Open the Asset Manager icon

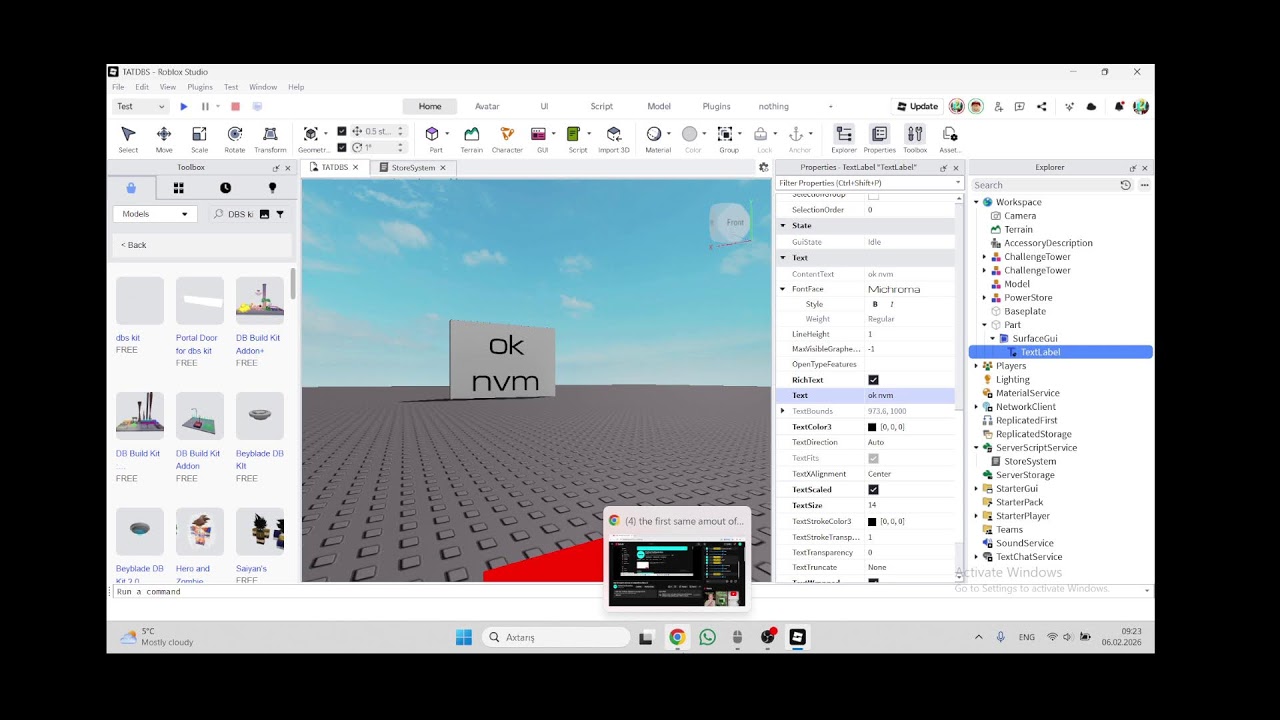pos(950,139)
